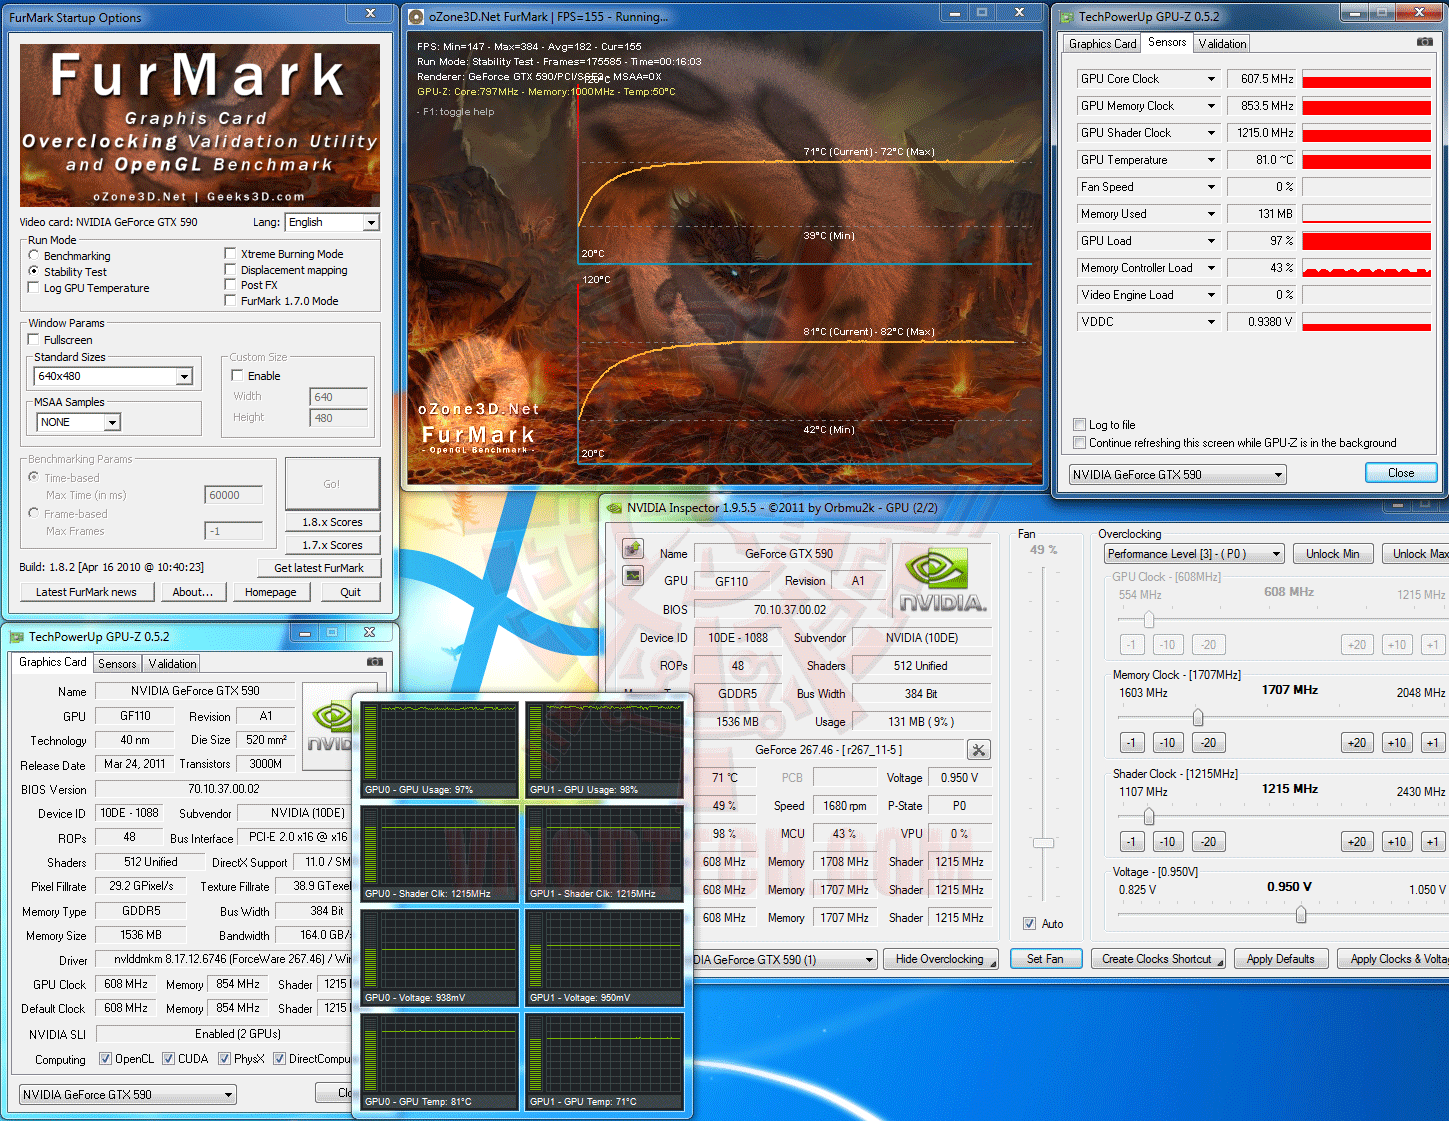The width and height of the screenshot is (1449, 1121).
Task: Switch to Validation tab in top GPU-Z window
Action: tap(1222, 44)
